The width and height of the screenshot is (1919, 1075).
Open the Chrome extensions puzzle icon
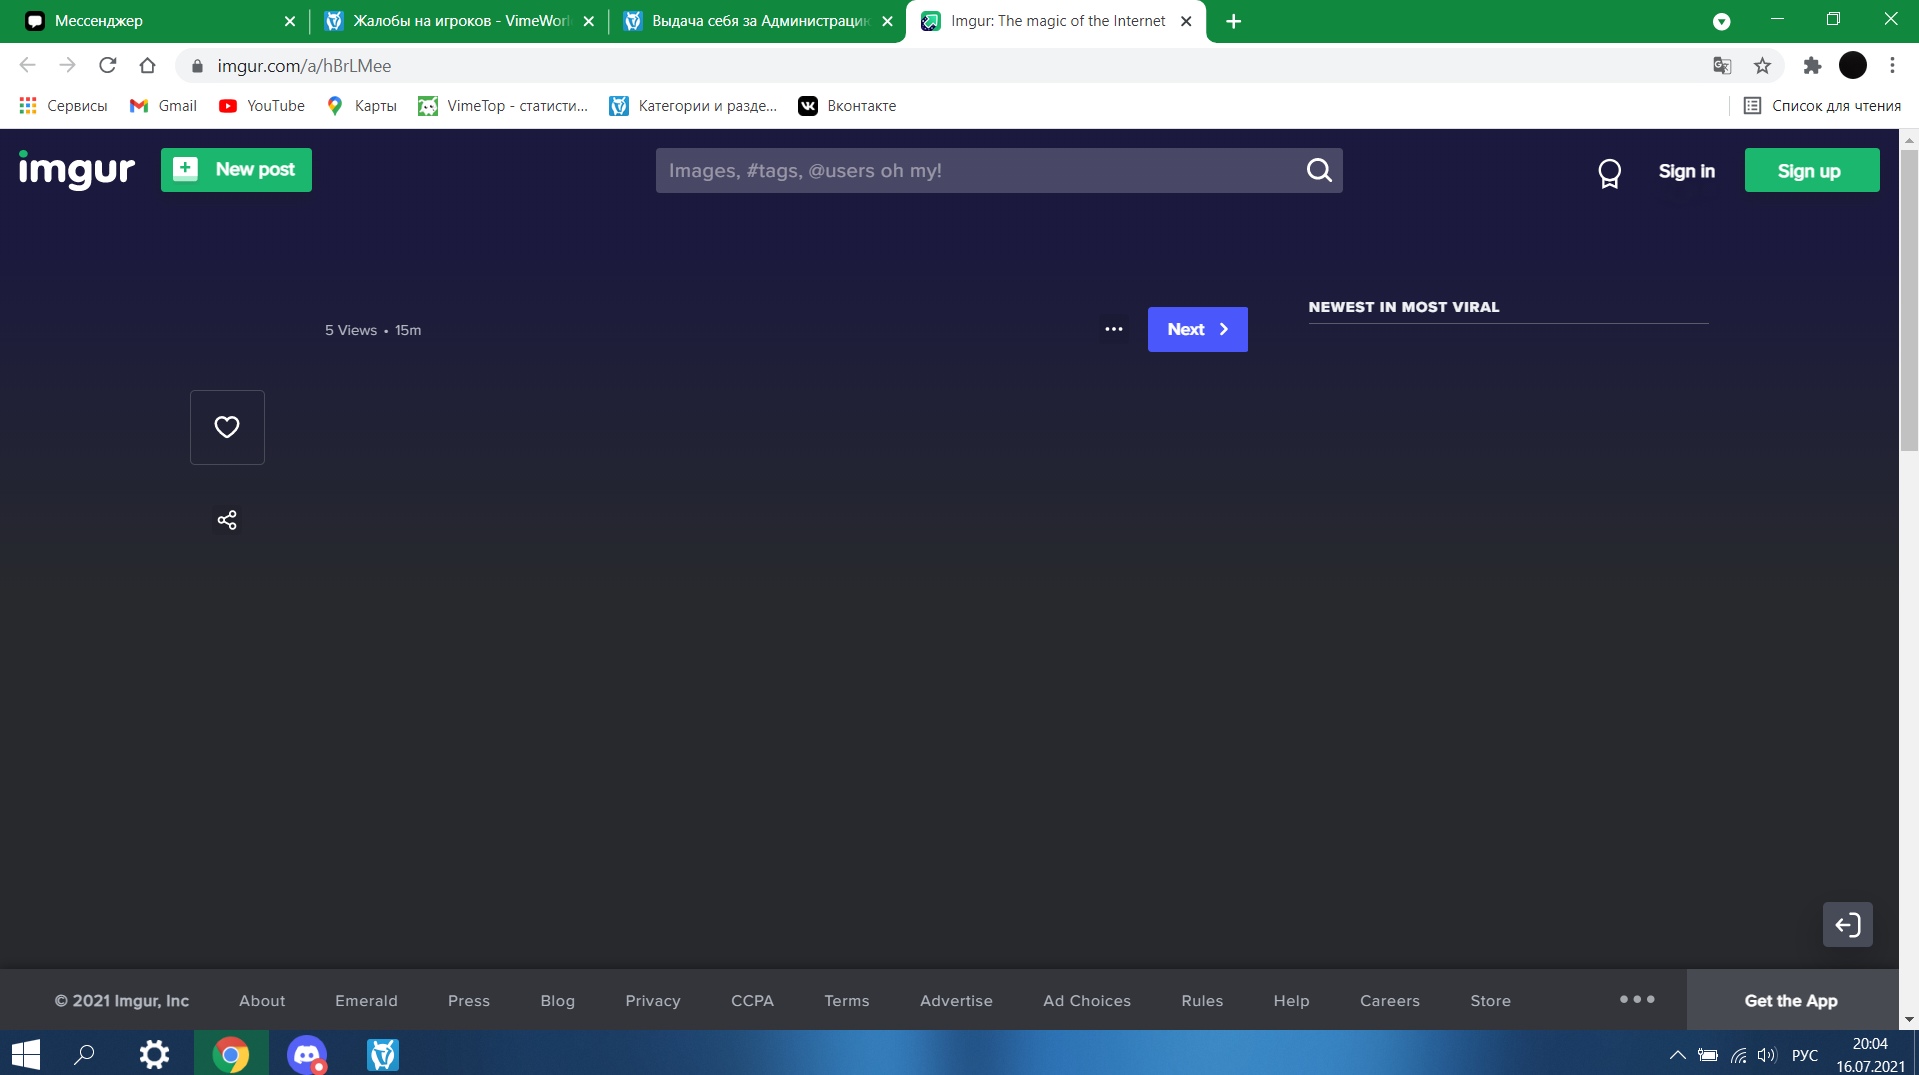pyautogui.click(x=1812, y=66)
